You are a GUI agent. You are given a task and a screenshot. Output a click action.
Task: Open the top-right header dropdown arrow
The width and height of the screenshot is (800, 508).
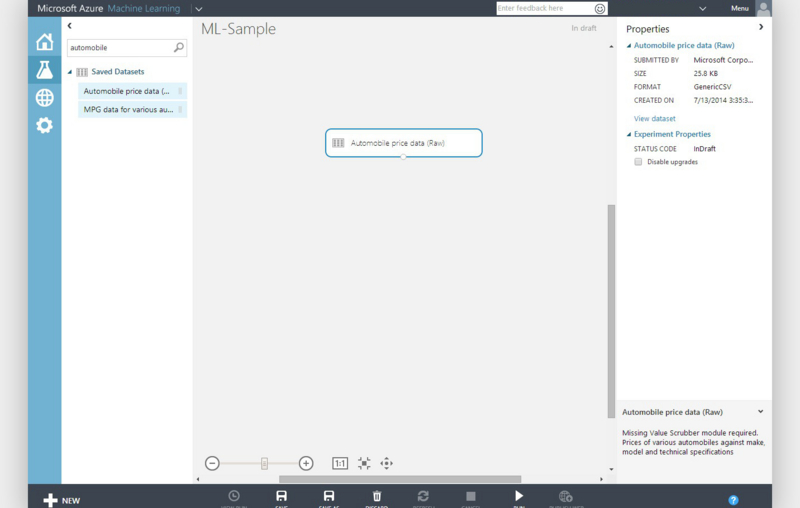click(703, 9)
